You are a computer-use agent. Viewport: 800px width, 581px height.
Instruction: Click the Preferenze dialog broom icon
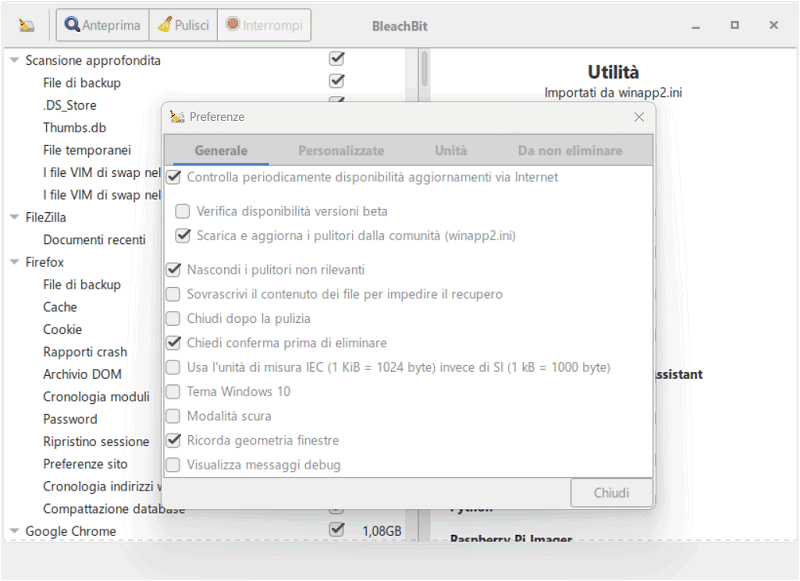[177, 117]
